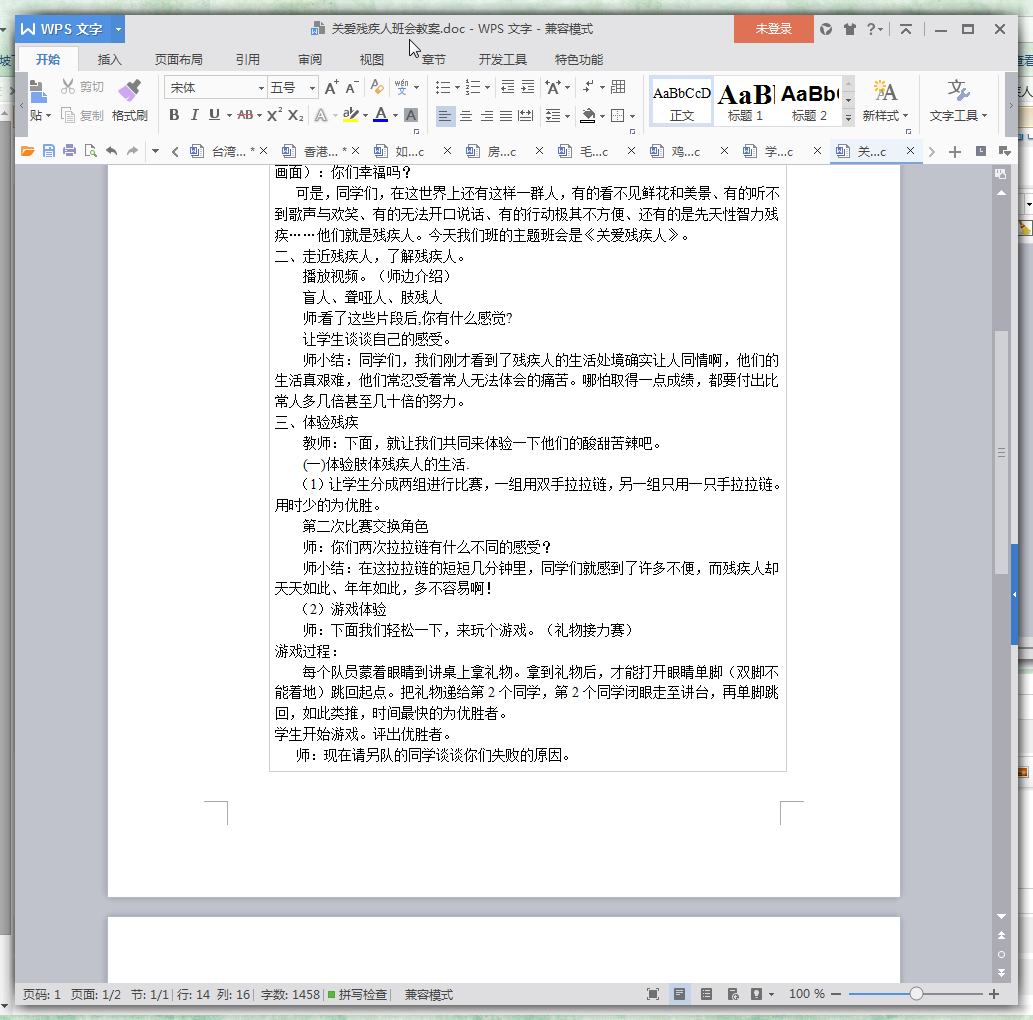Select center alignment button

pyautogui.click(x=466, y=116)
